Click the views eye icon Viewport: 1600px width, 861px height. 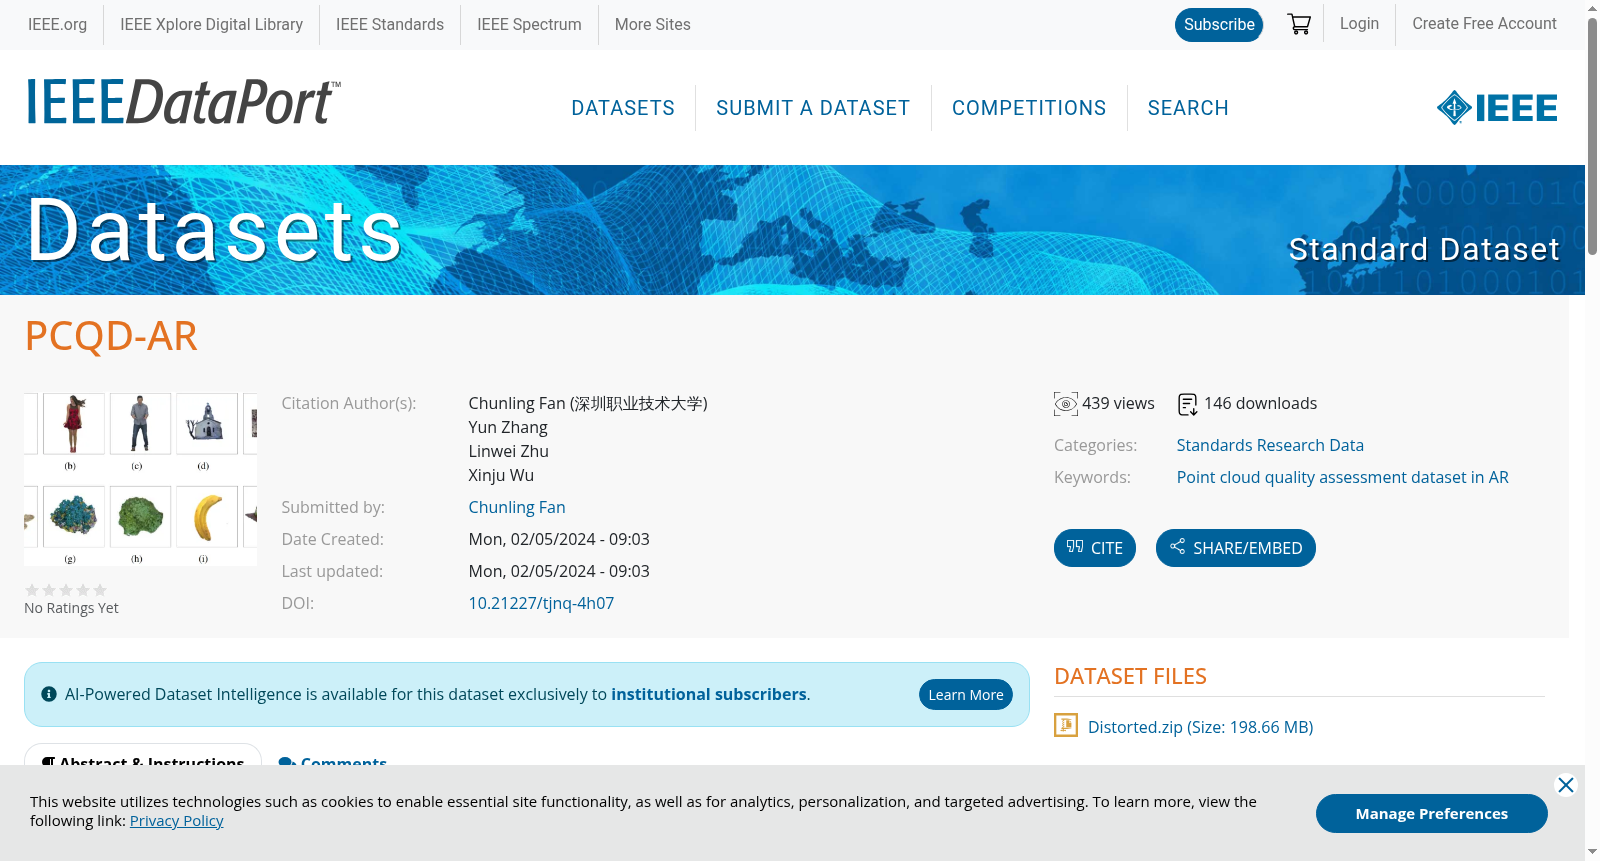click(x=1066, y=404)
